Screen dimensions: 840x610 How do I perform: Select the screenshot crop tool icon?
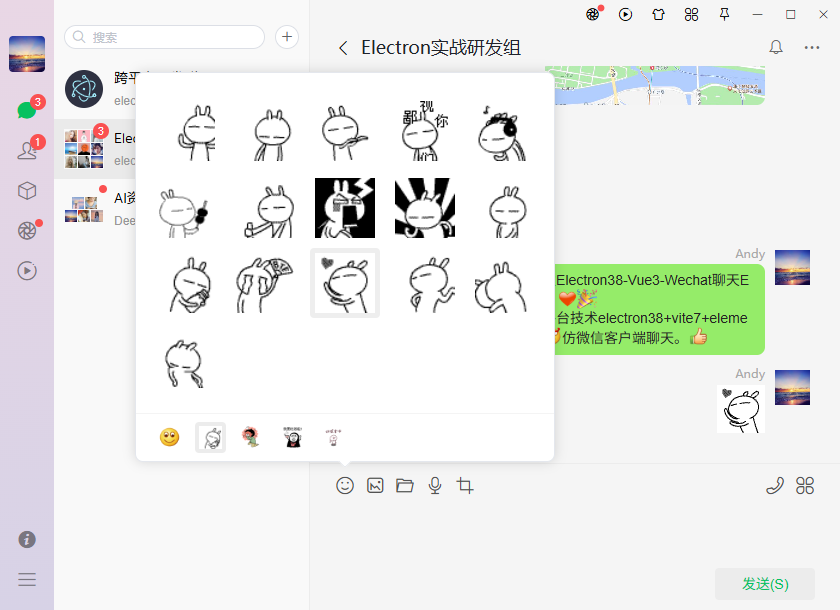pyautogui.click(x=465, y=485)
